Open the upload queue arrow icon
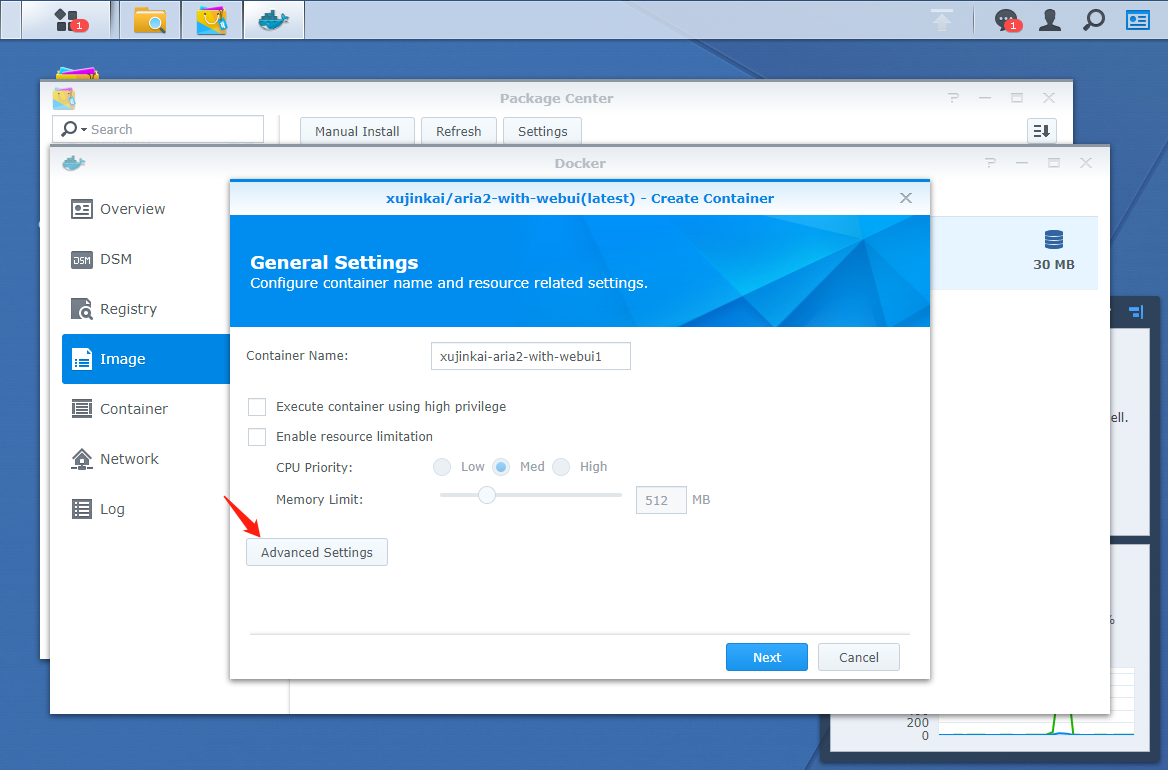1168x770 pixels. [x=942, y=20]
